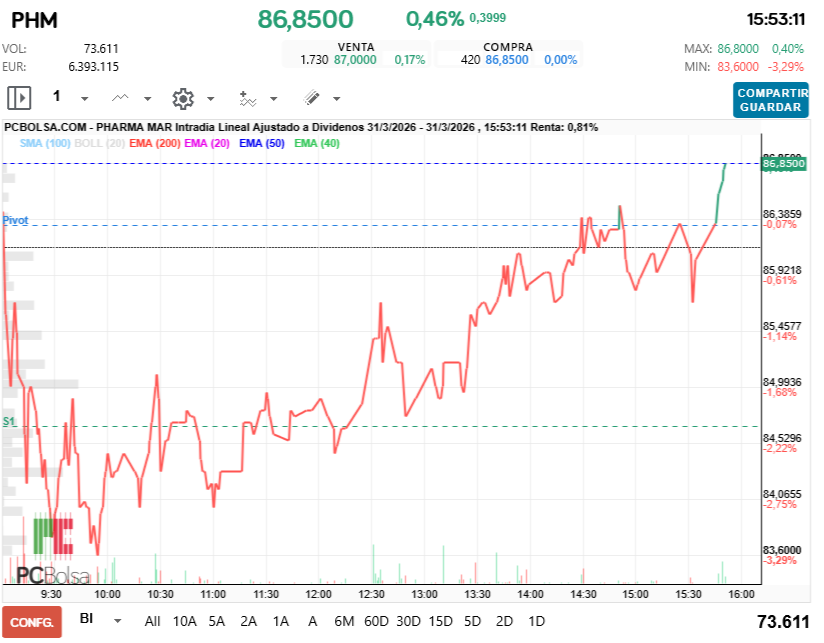Image resolution: width=824 pixels, height=643 pixels.
Task: Expand the chart type dropdown arrow
Action: pos(148,99)
